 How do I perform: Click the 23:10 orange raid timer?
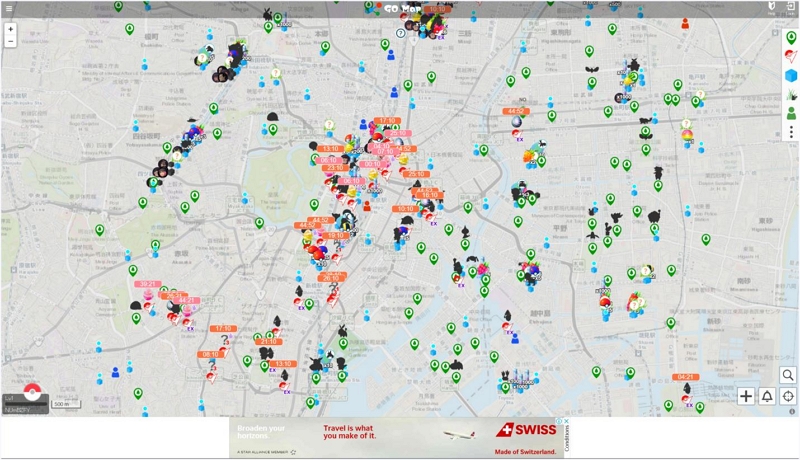tap(335, 167)
